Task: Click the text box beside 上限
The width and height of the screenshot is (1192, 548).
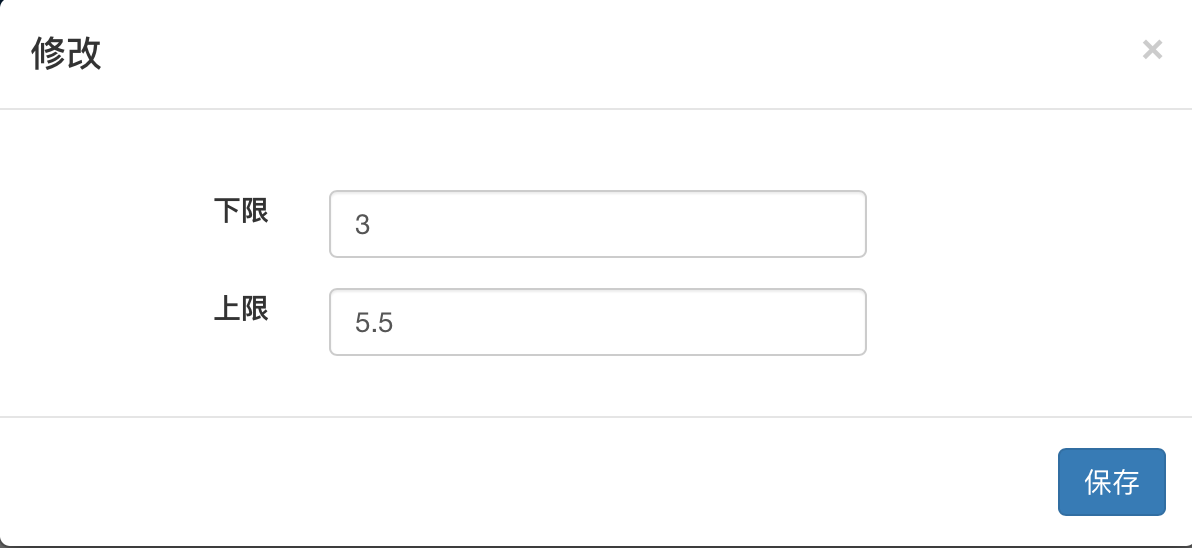Action: click(597, 322)
